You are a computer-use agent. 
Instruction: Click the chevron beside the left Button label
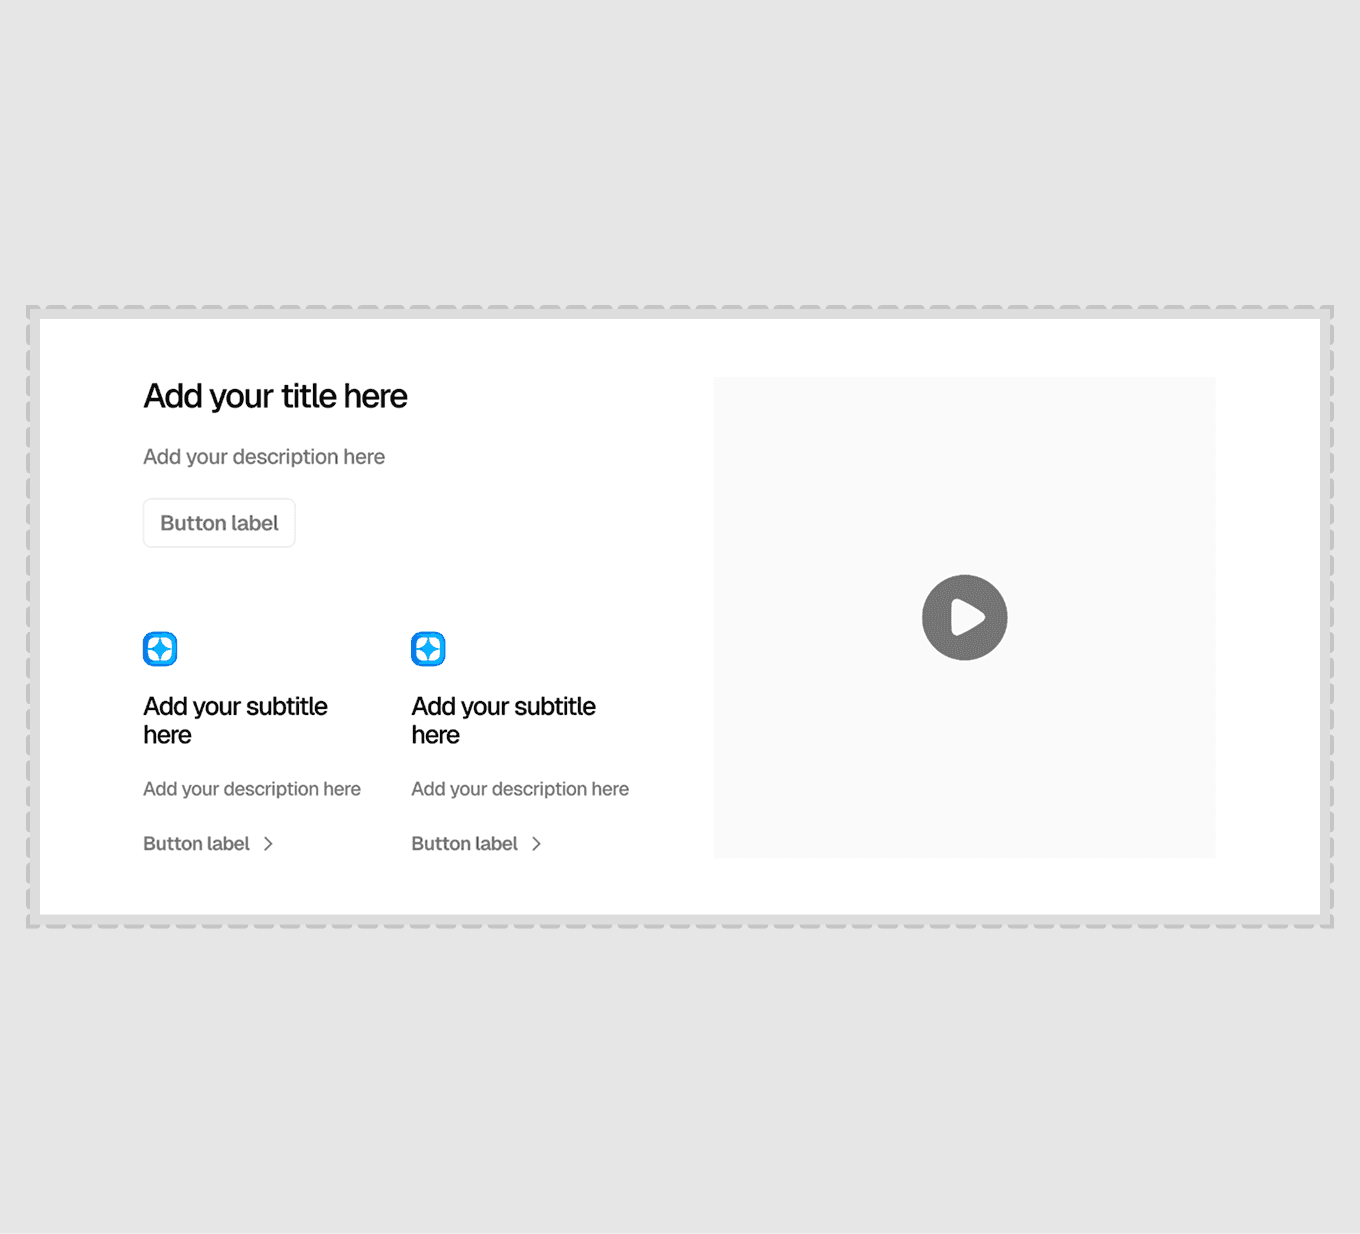click(x=268, y=844)
